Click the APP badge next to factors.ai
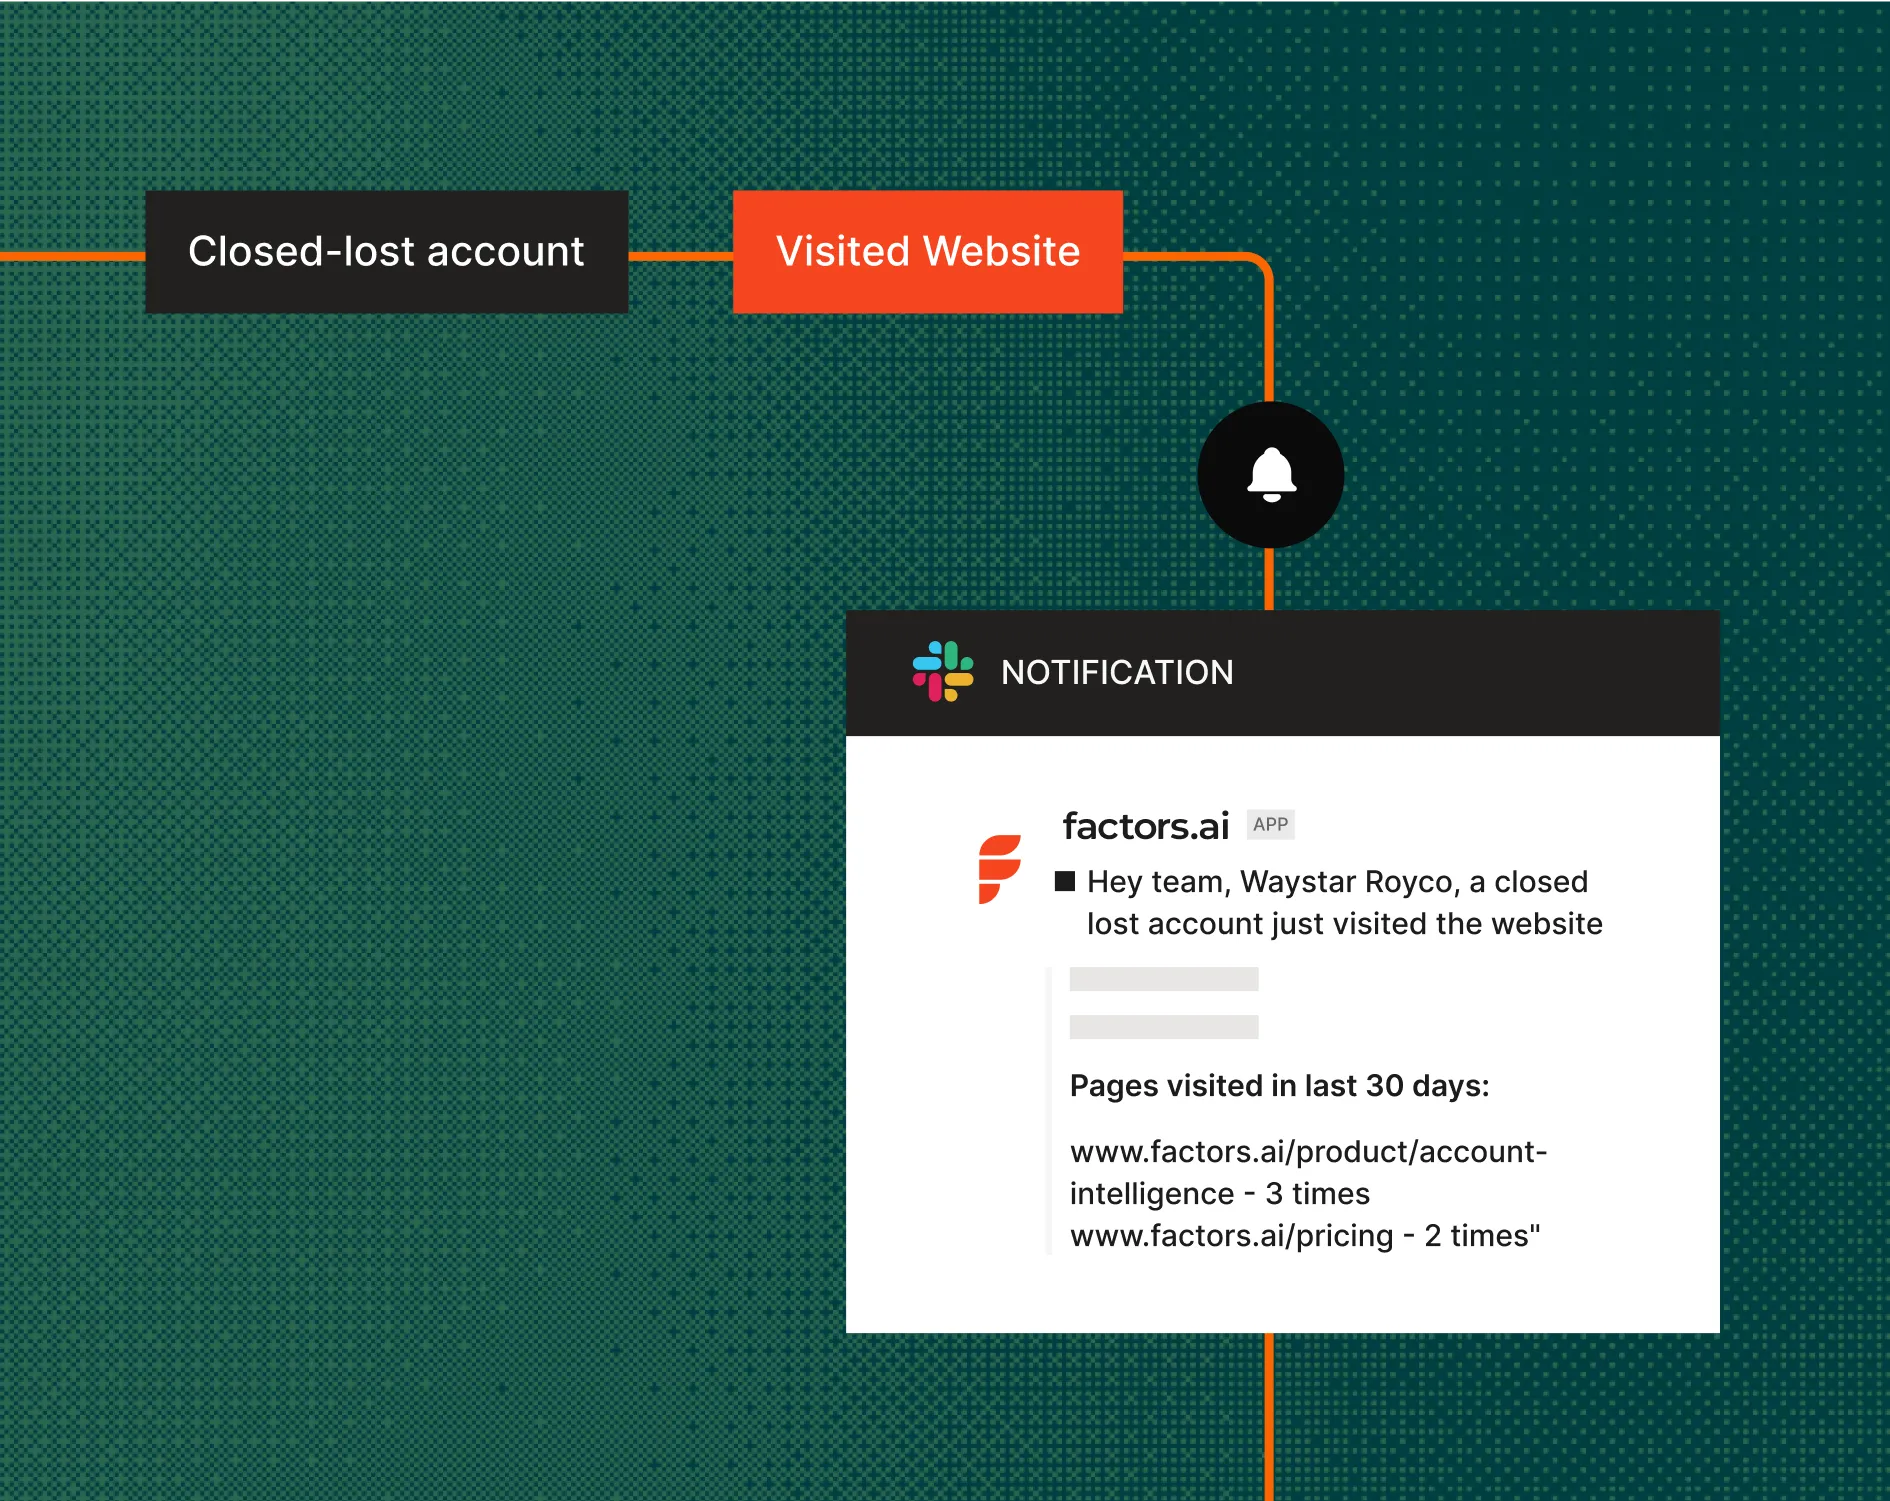 1270,824
